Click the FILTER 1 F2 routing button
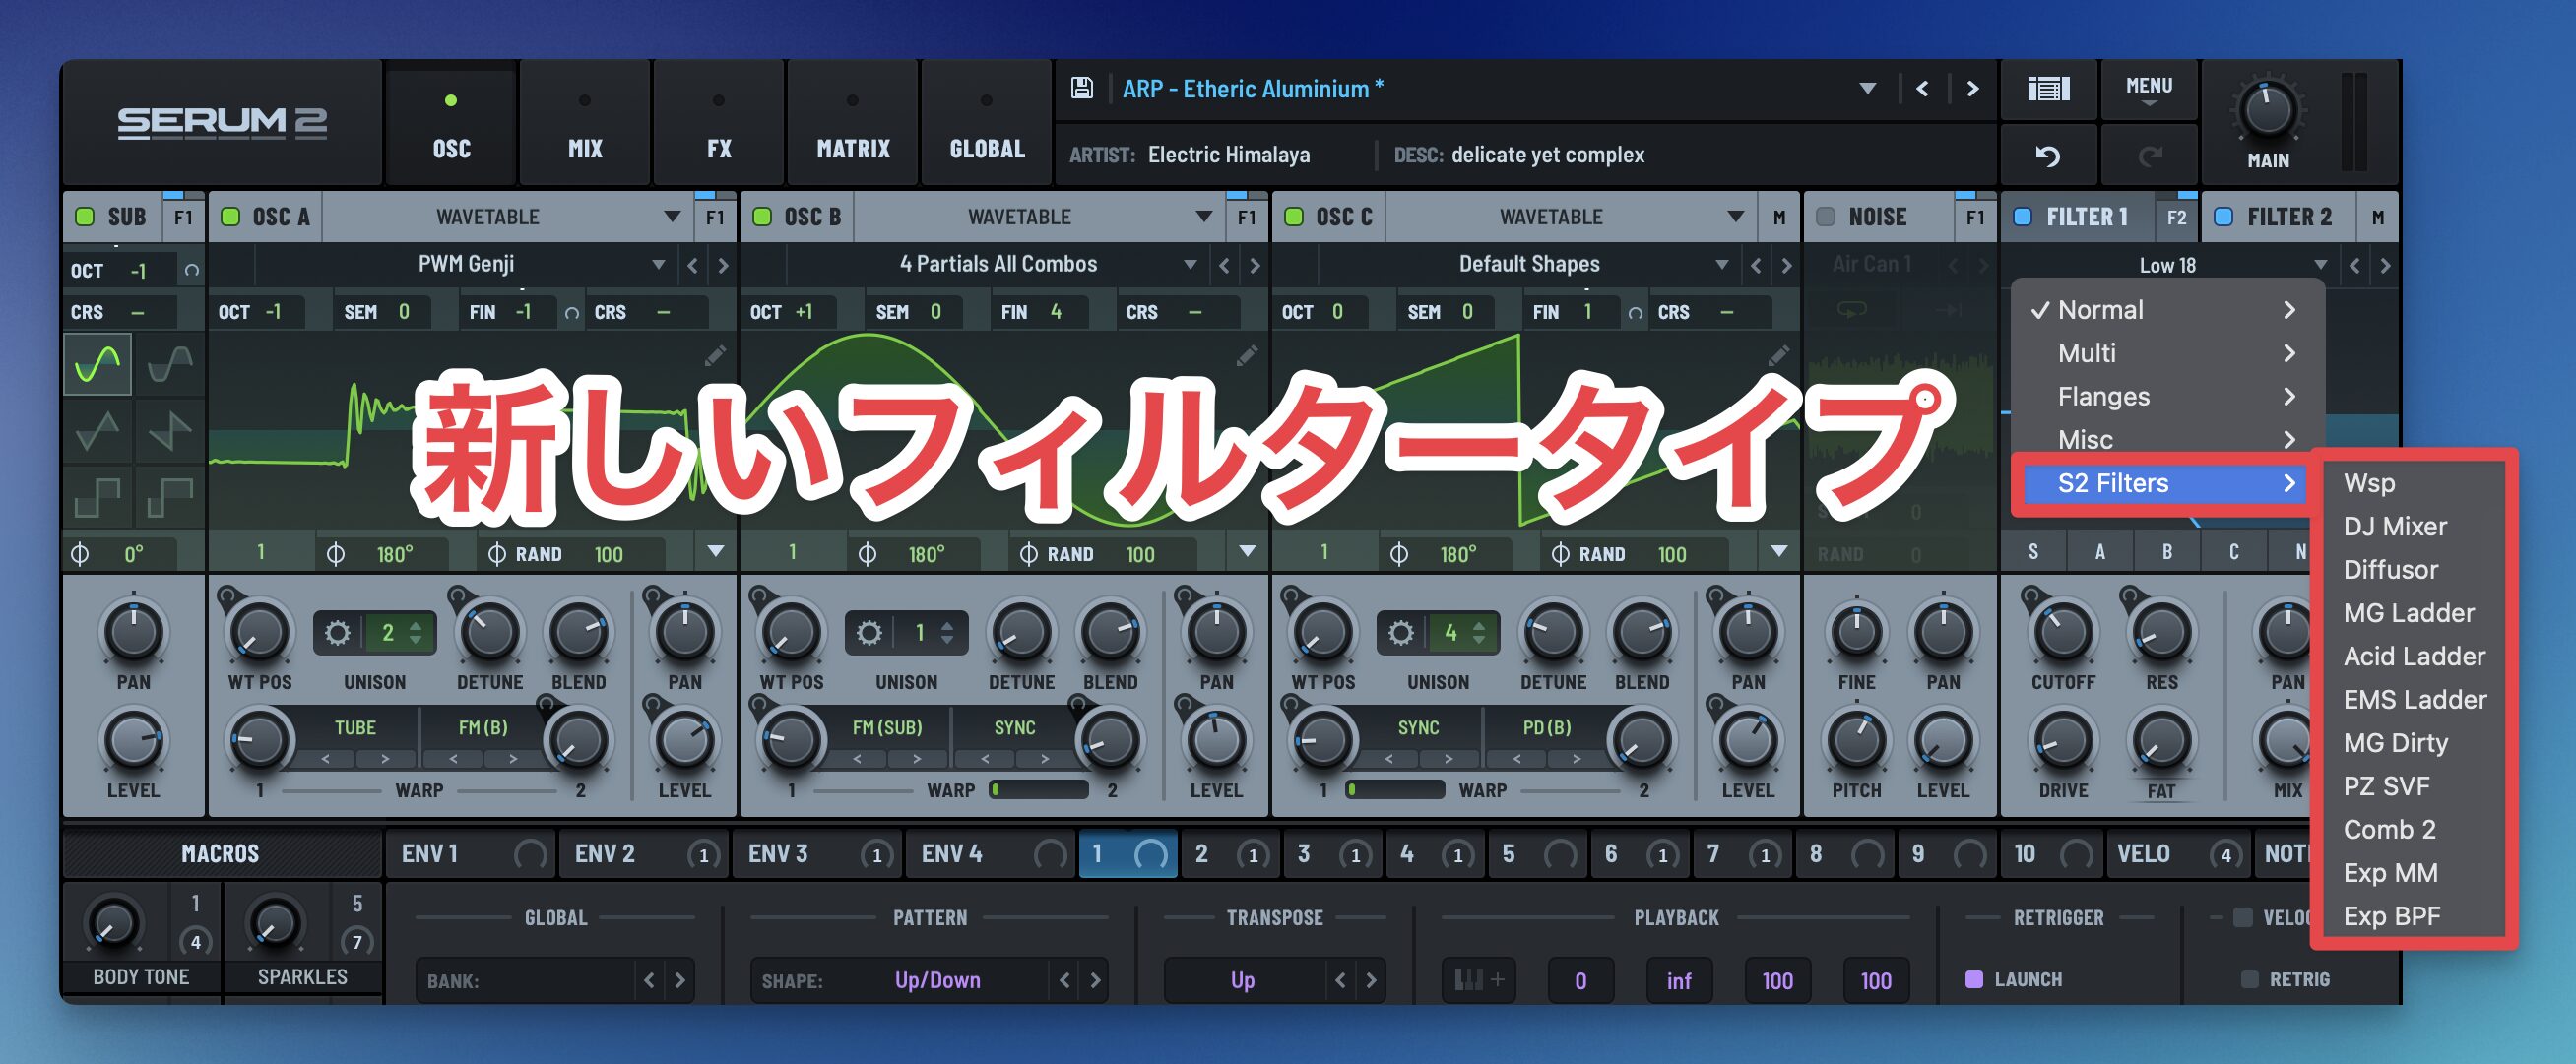Image resolution: width=2576 pixels, height=1064 pixels. [2177, 217]
